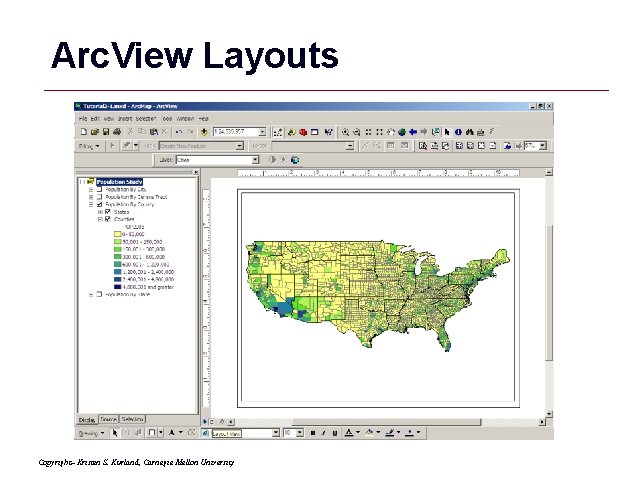Expand the Population By Census Tract group
Screen dimensions: 640x480
91,197
